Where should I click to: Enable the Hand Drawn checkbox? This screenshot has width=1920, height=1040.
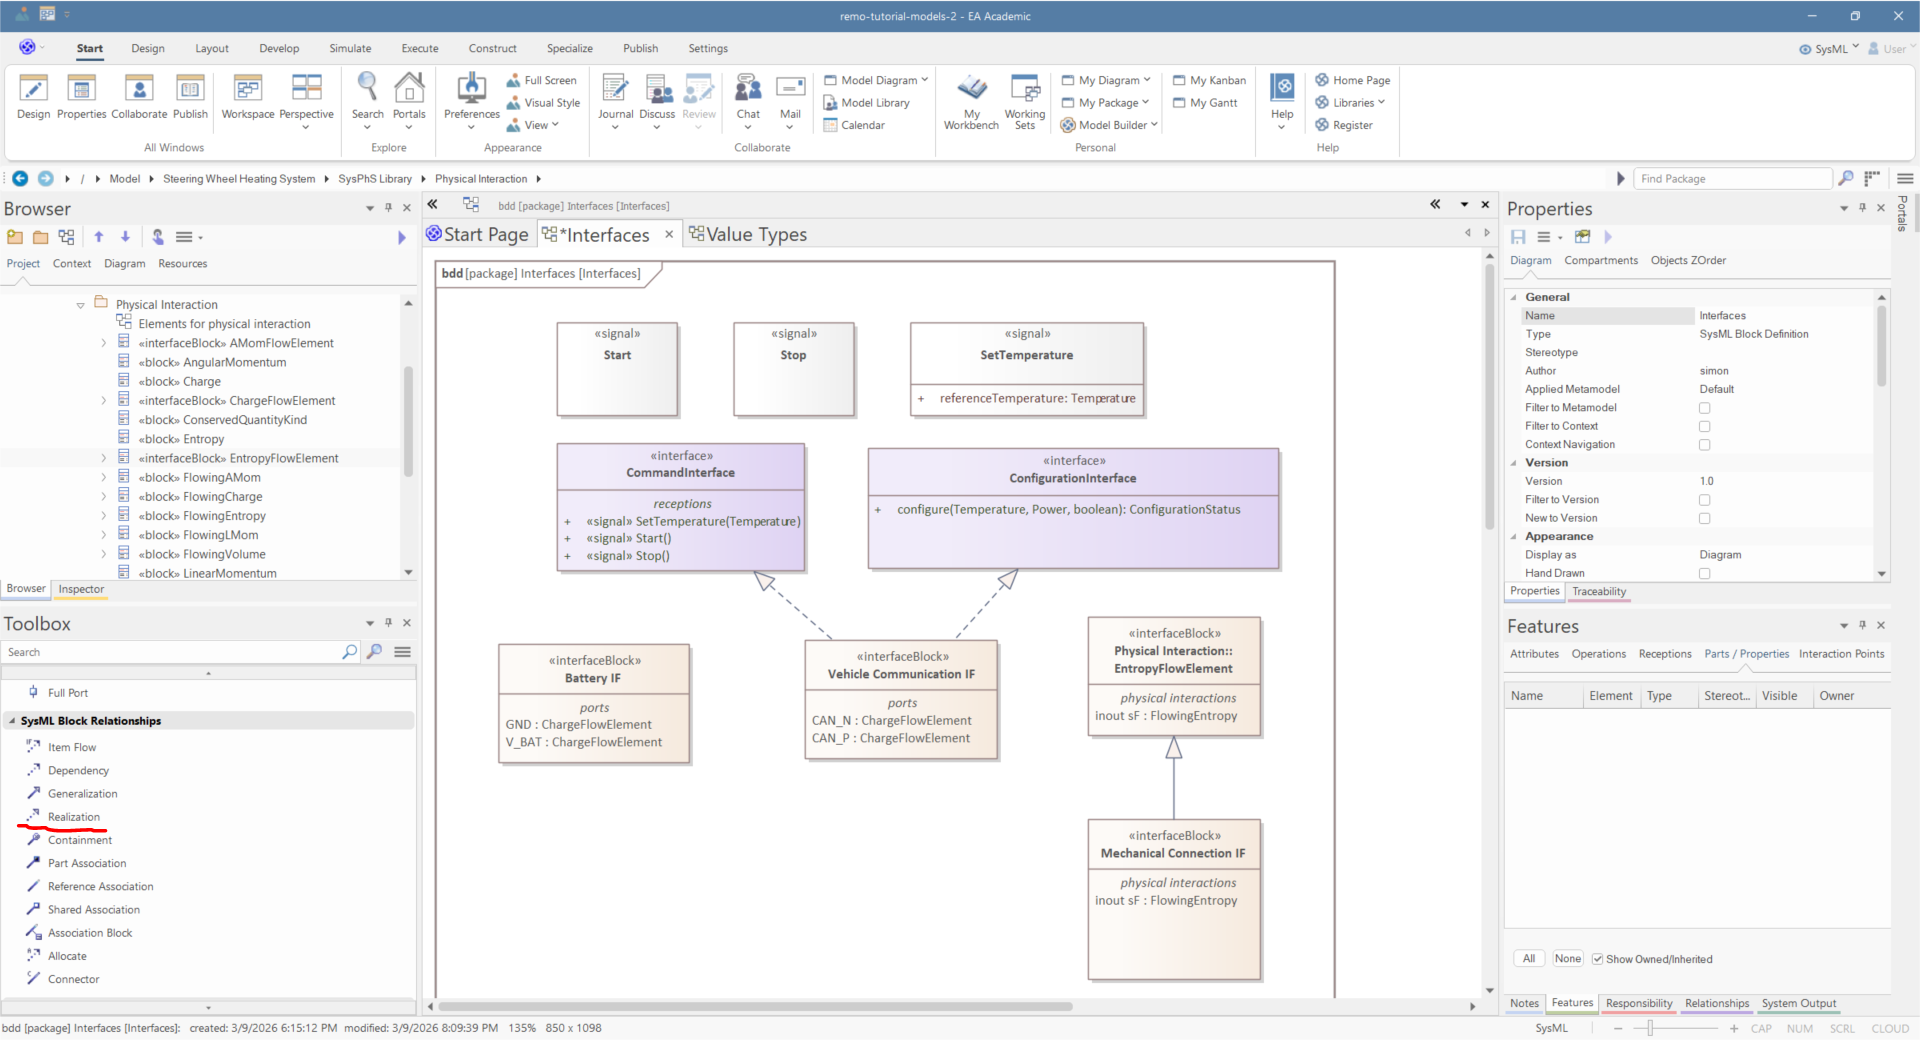[1704, 574]
